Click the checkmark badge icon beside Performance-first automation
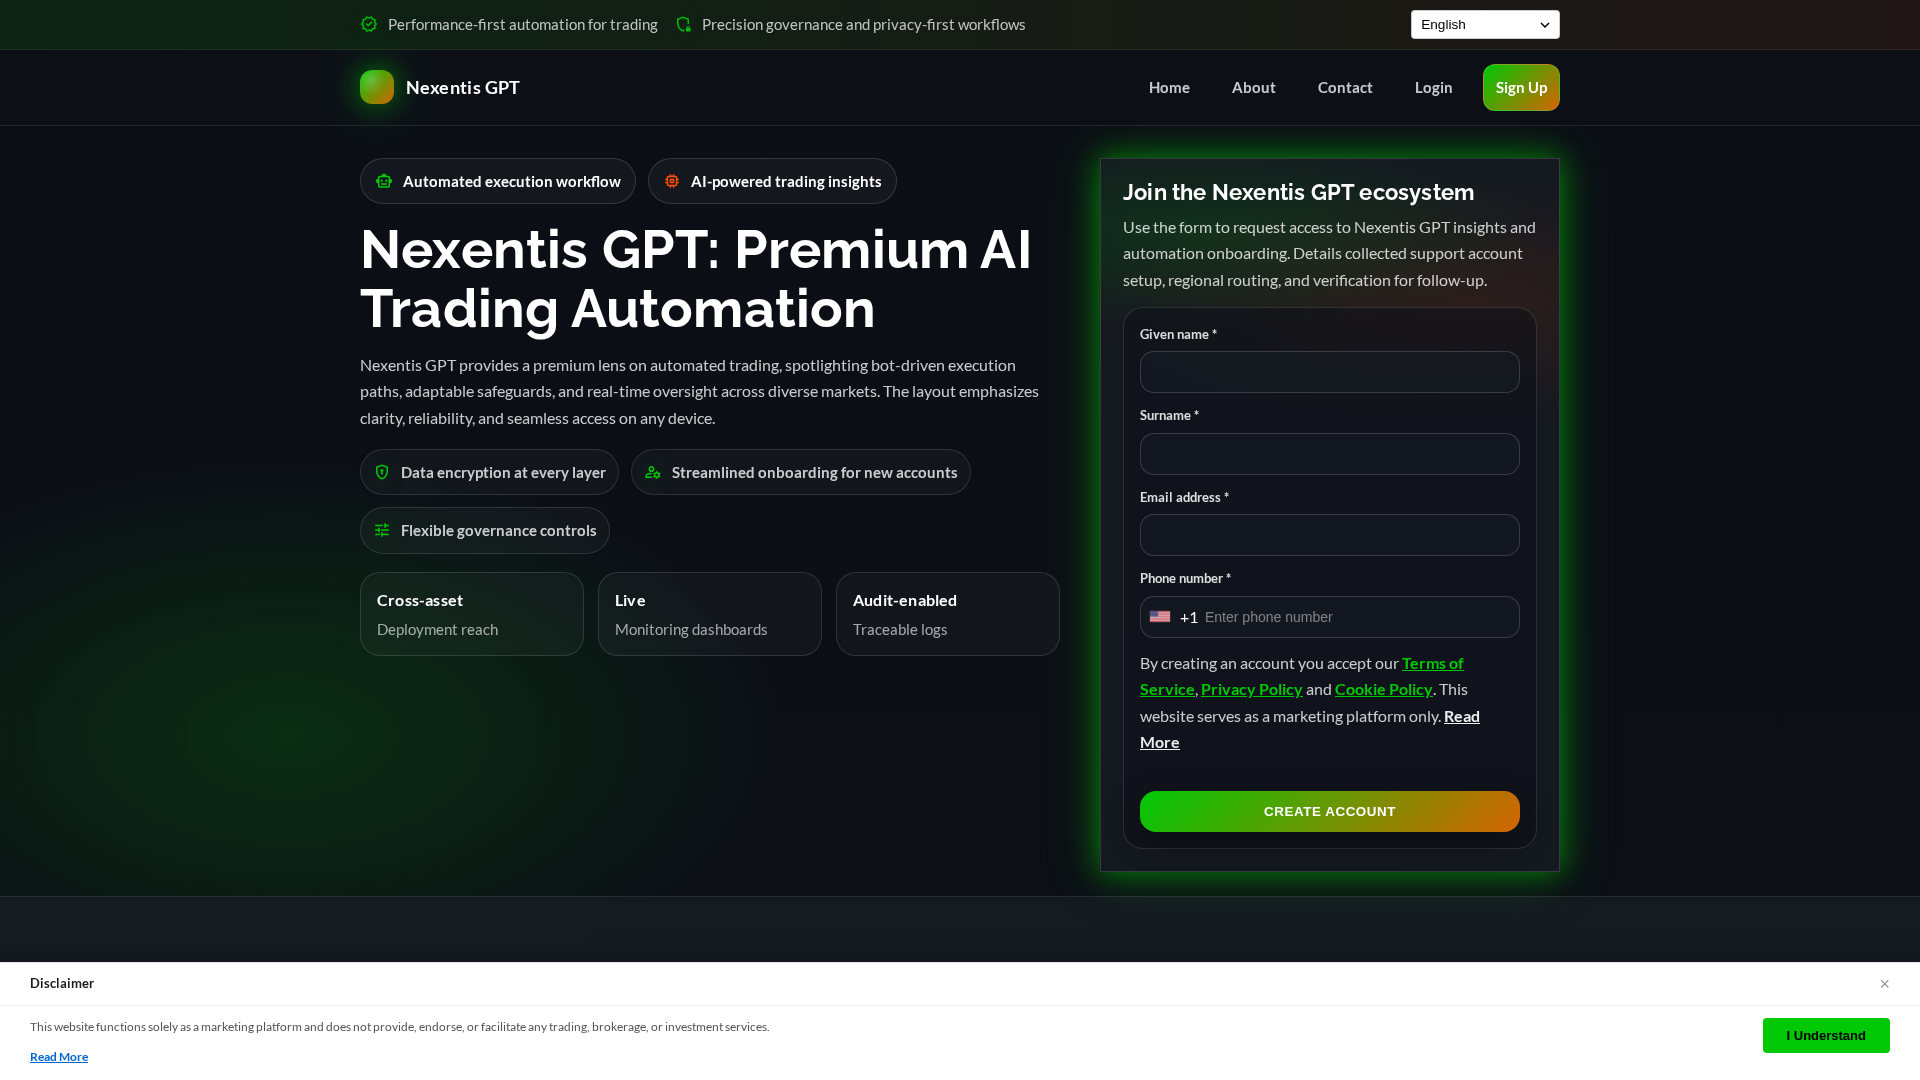This screenshot has height=1080, width=1920. point(369,24)
